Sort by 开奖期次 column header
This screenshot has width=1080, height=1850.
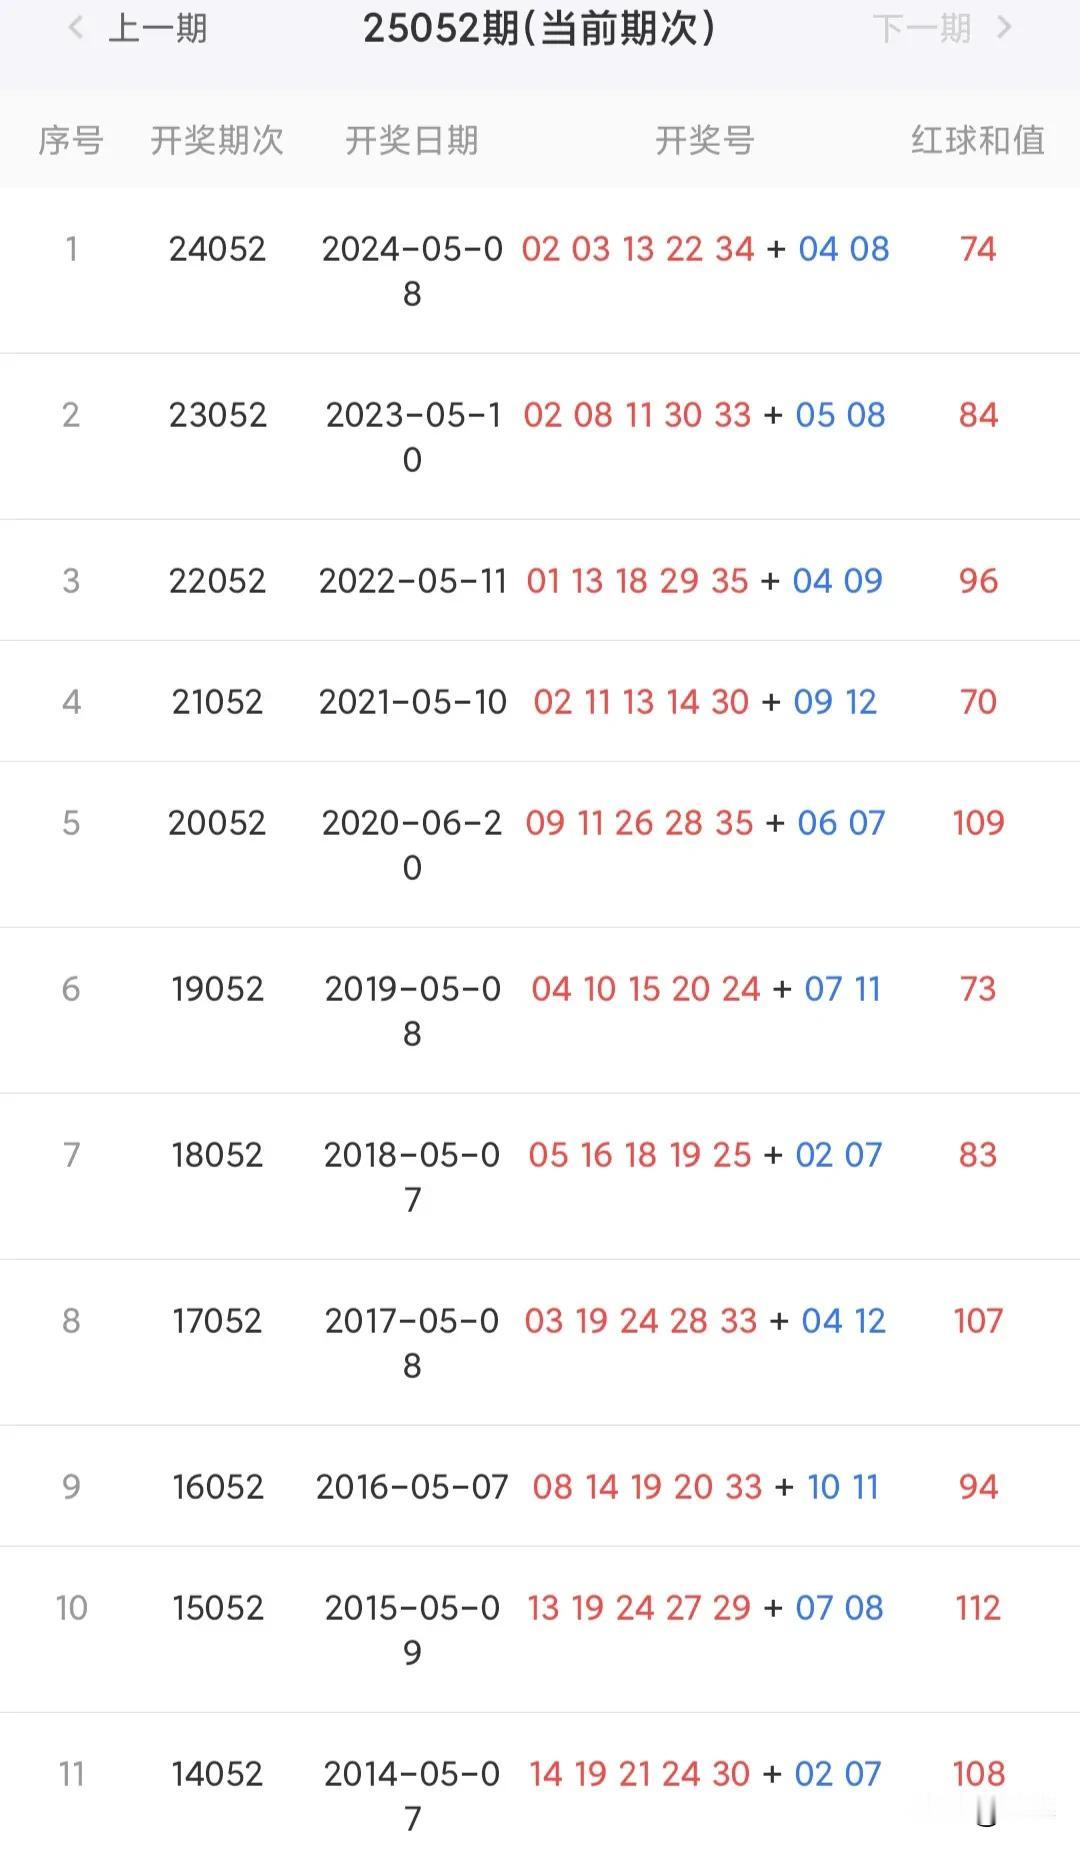click(217, 140)
